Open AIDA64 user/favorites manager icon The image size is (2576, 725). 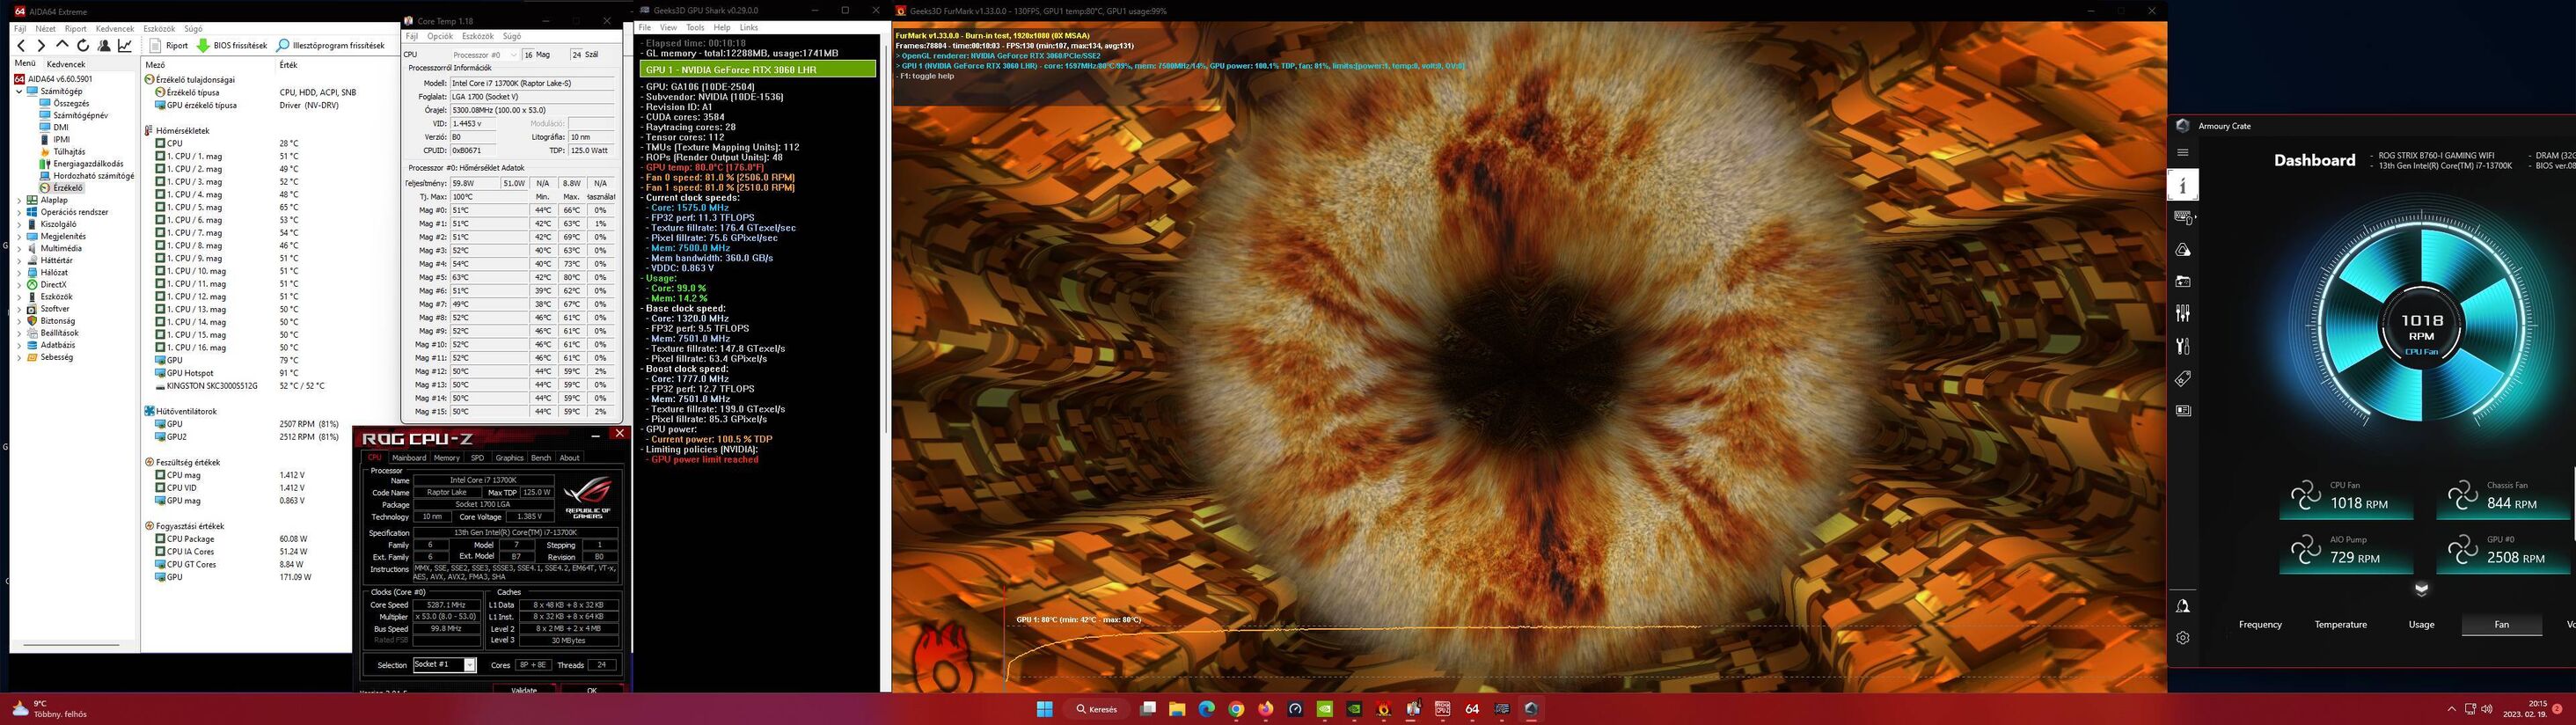click(104, 46)
